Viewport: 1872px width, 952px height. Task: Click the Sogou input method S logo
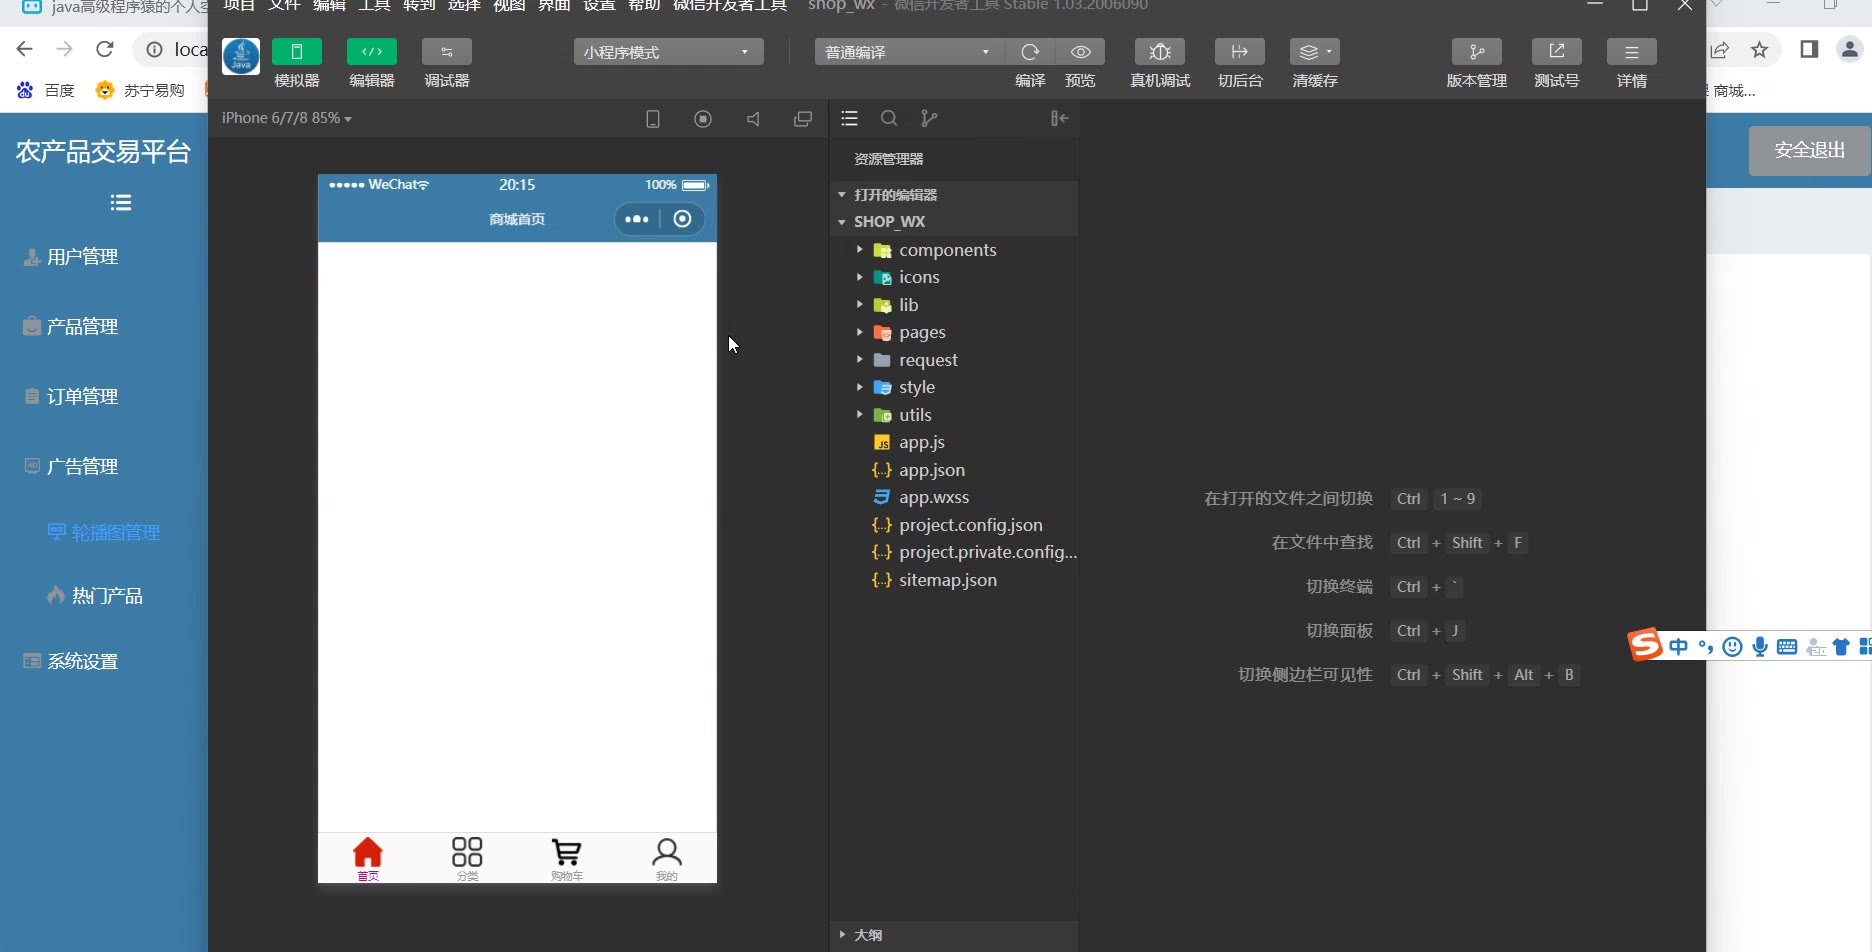click(1645, 645)
